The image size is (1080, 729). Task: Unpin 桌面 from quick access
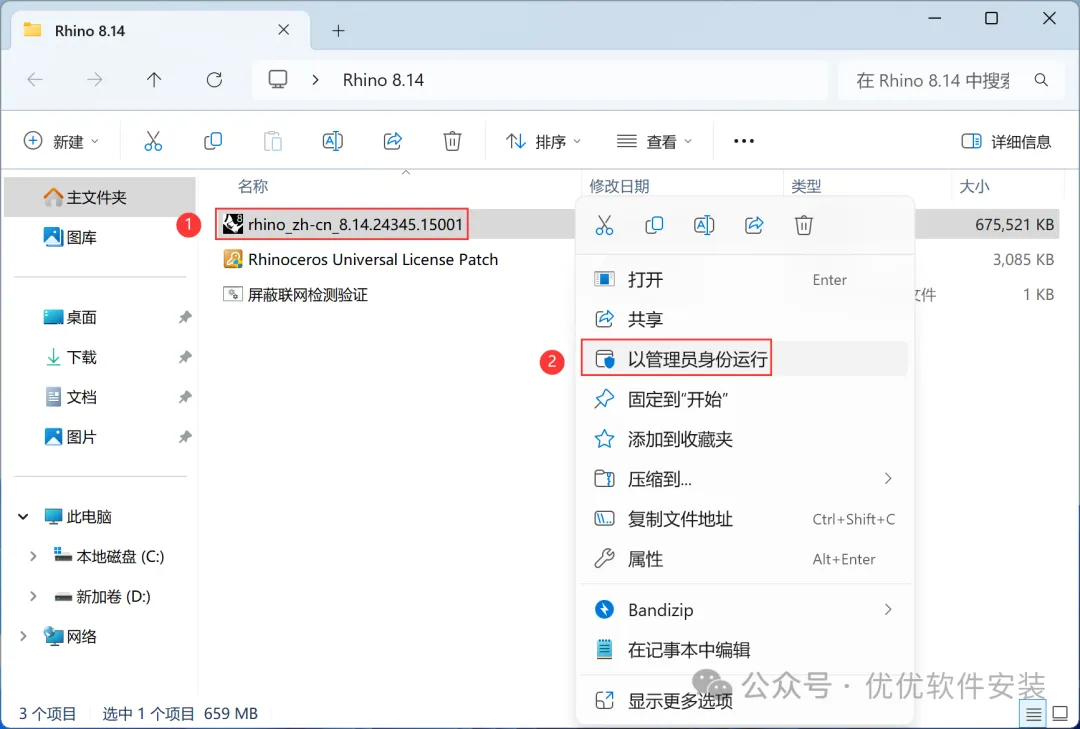185,317
